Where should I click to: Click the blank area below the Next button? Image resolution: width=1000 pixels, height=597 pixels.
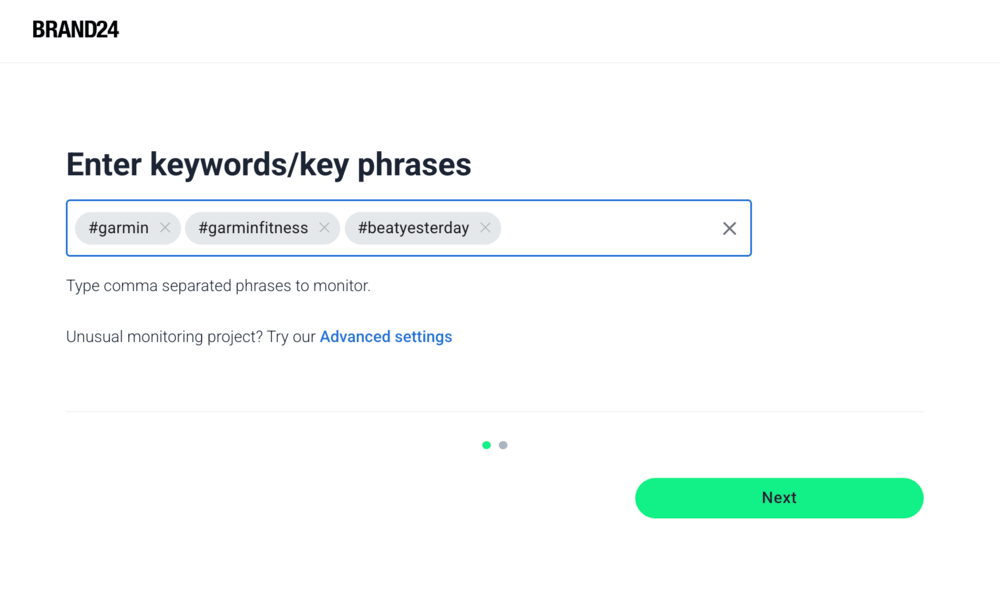[x=779, y=560]
